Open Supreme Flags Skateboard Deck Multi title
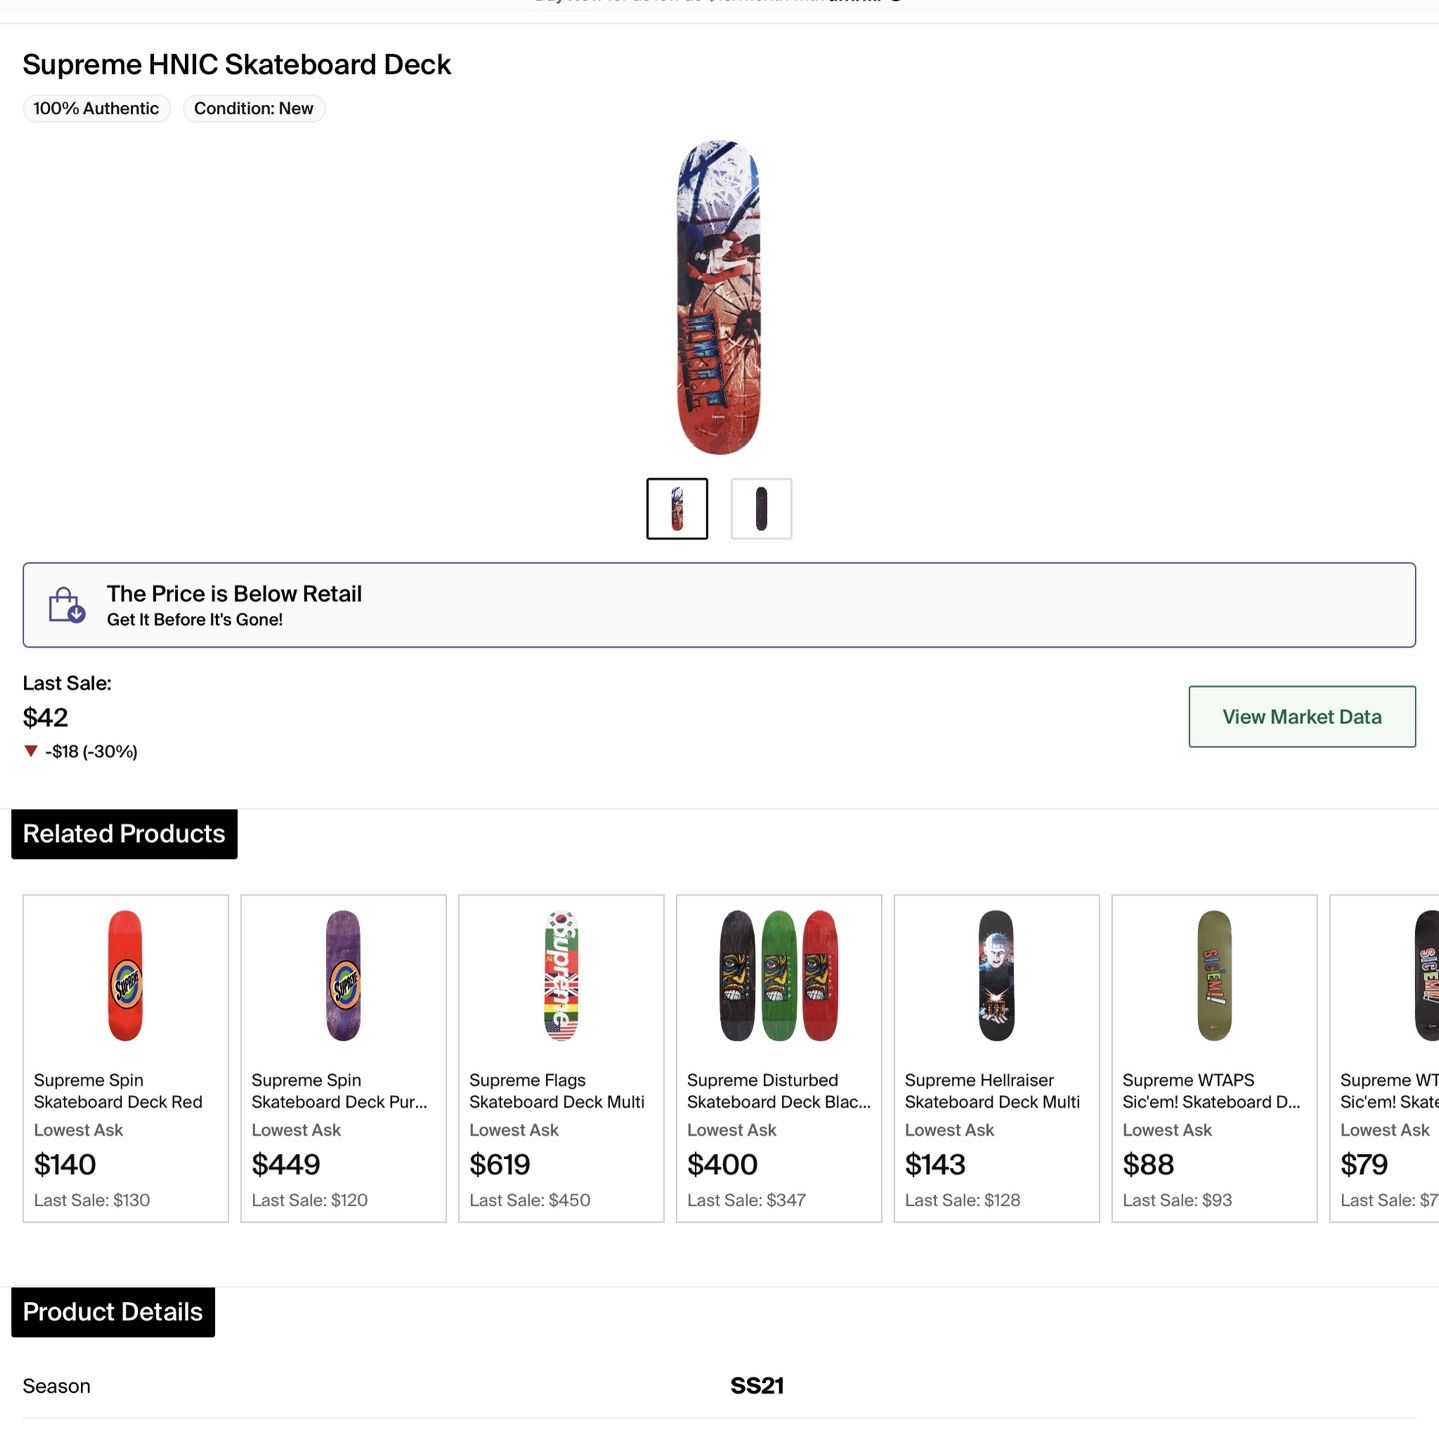Image resolution: width=1439 pixels, height=1439 pixels. click(x=557, y=1091)
